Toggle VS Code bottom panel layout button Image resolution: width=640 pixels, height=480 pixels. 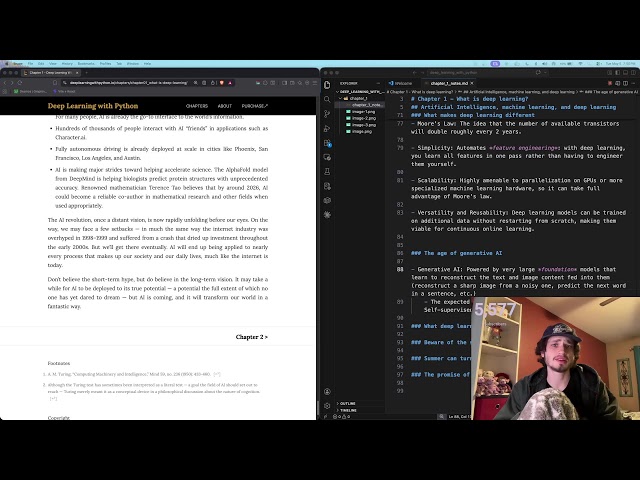(625, 73)
